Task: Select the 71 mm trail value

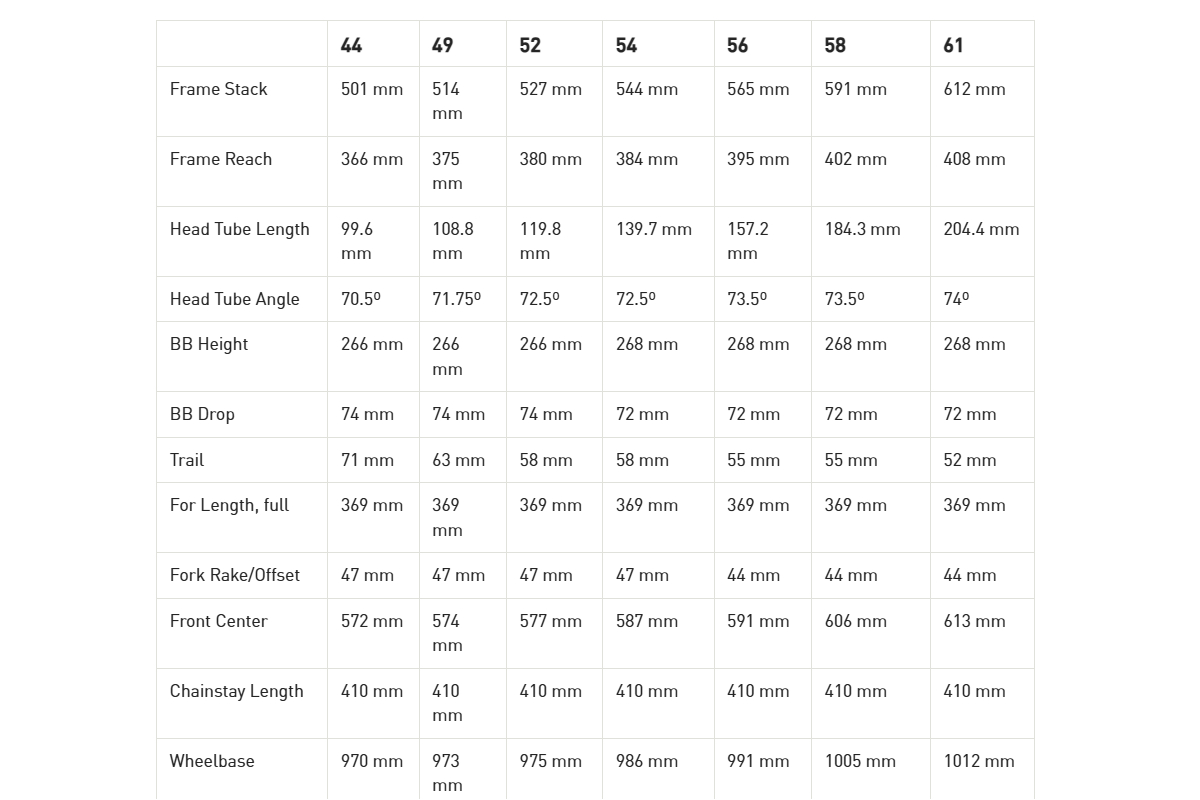Action: (367, 460)
